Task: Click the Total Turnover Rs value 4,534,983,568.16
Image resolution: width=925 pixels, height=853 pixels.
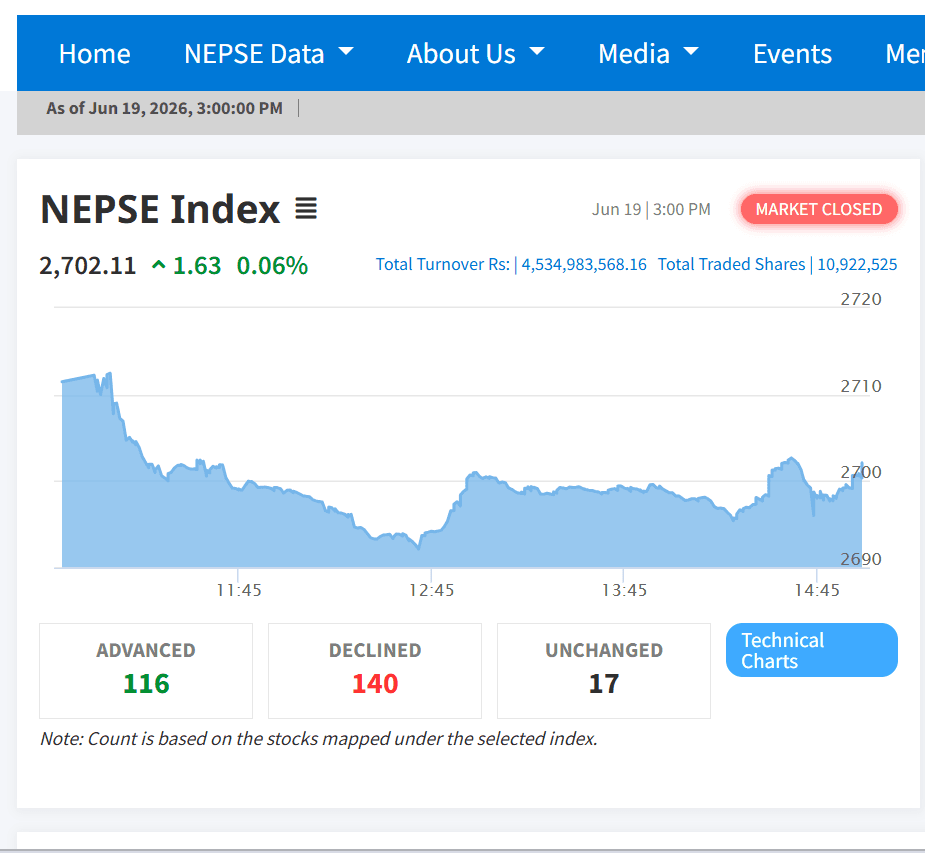Action: pos(584,264)
